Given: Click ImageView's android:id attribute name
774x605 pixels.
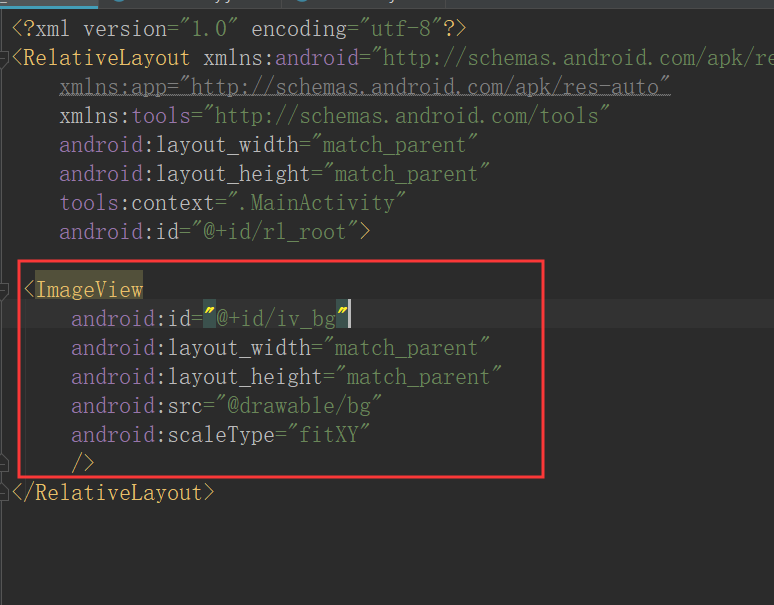Looking at the screenshot, I should point(131,319).
